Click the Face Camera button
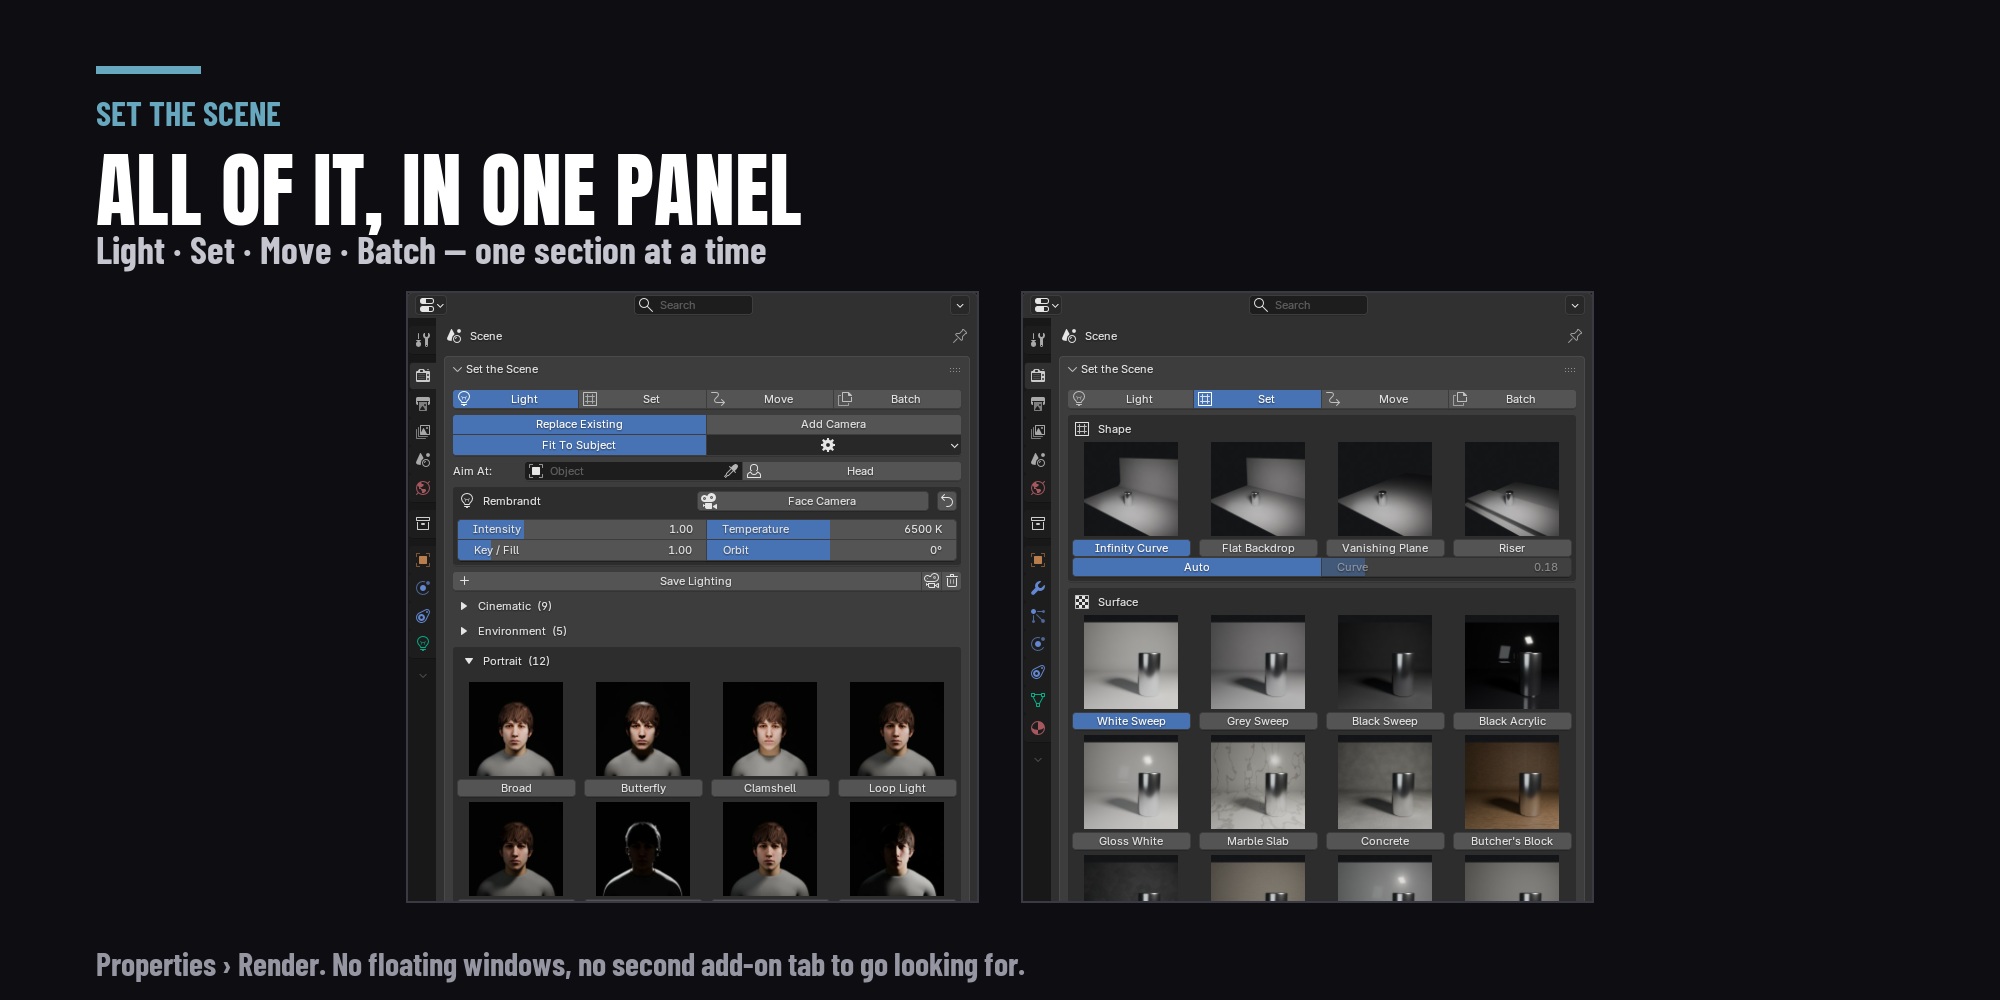This screenshot has width=2000, height=1000. point(813,501)
